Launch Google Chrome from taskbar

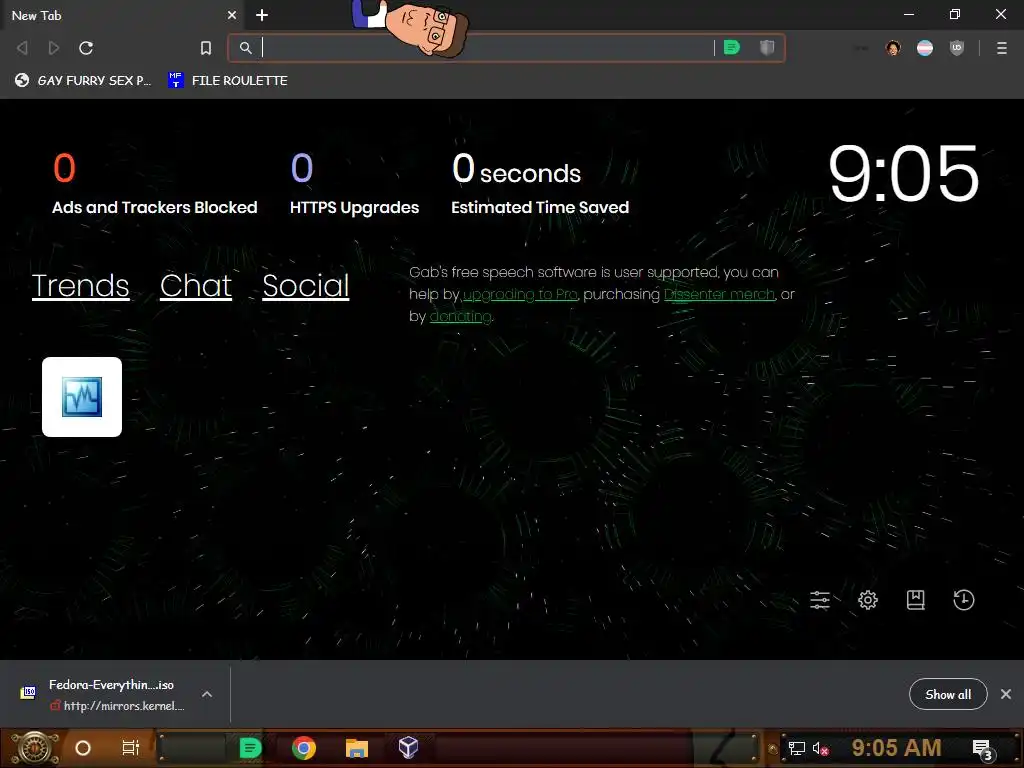click(304, 748)
